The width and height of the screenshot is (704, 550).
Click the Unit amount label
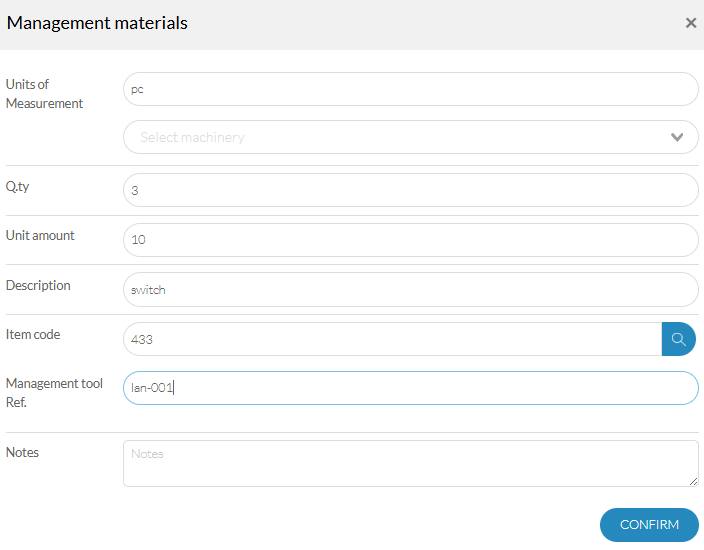coord(40,235)
